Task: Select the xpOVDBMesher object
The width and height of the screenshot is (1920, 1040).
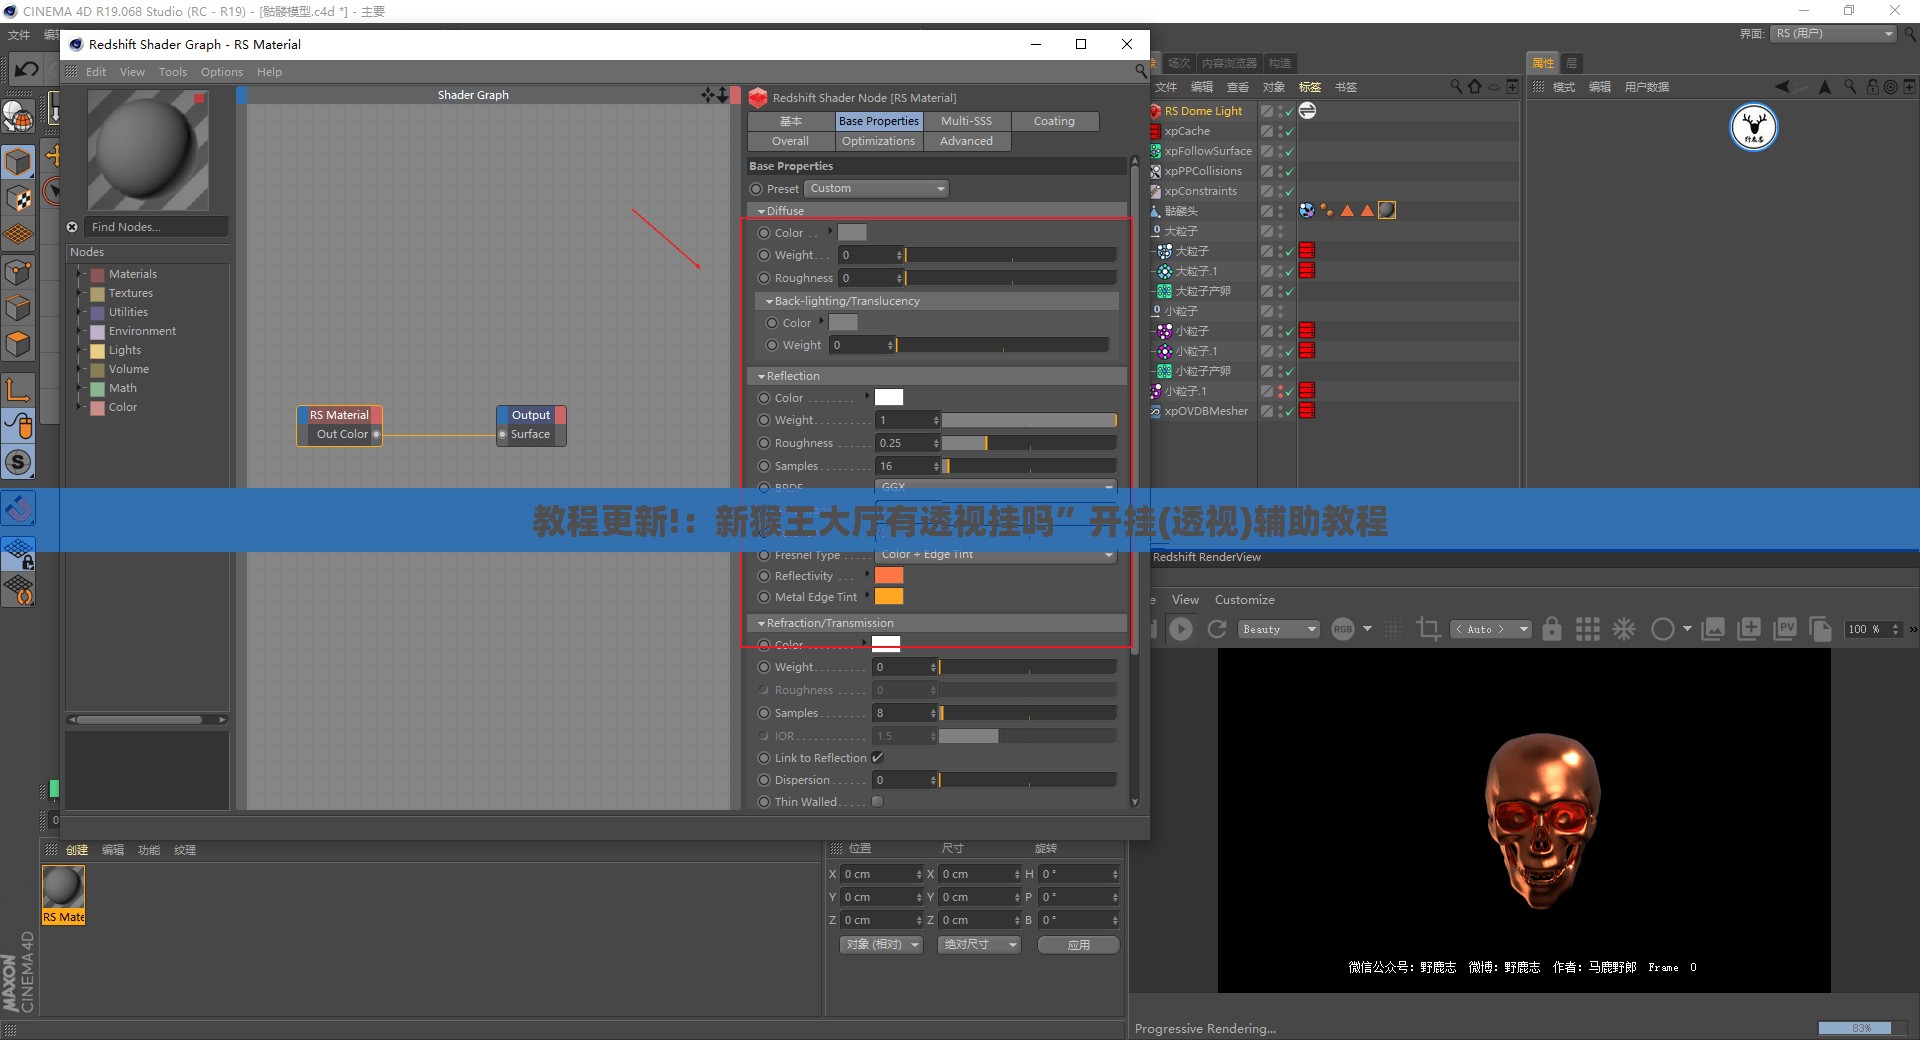Action: pyautogui.click(x=1206, y=411)
